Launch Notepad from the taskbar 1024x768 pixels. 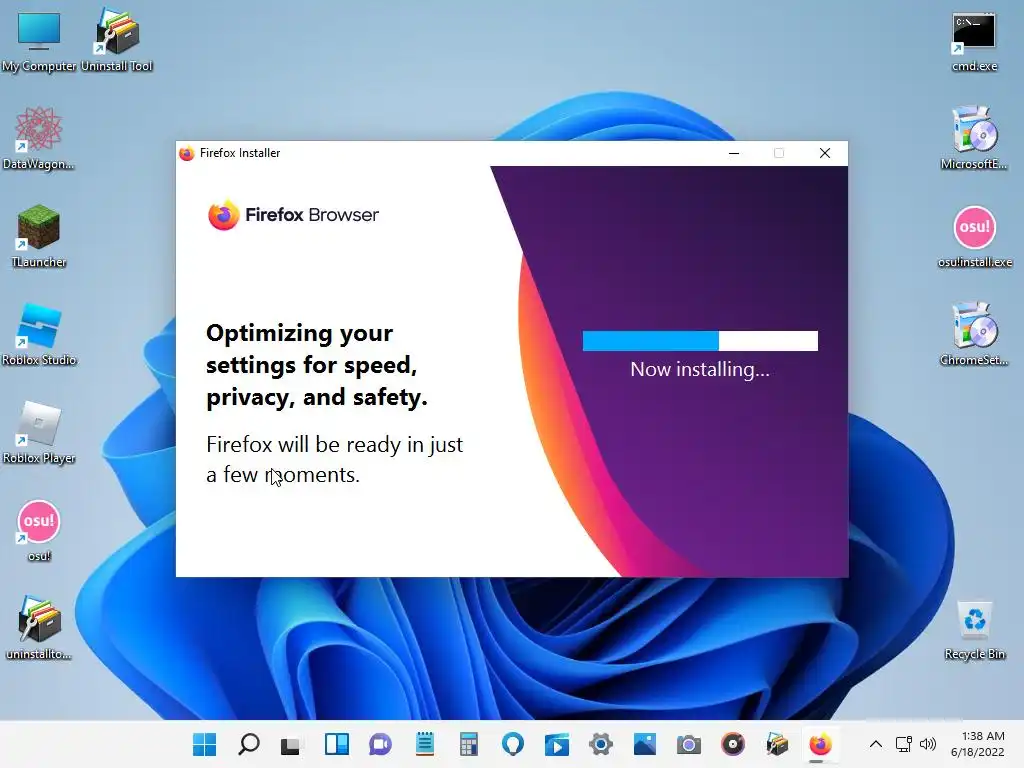(424, 744)
